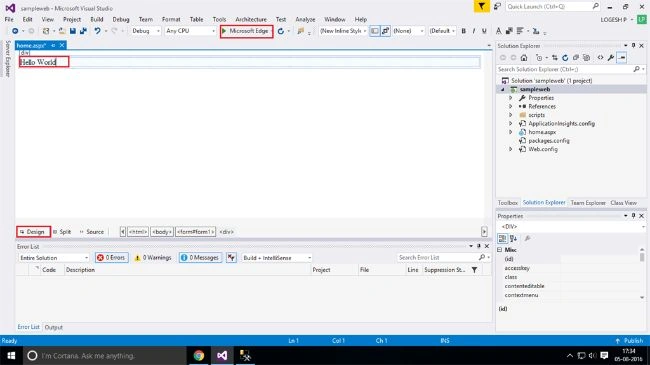Expand the References node in Solution Explorer
Screen dimensions: 650x365
(511, 107)
